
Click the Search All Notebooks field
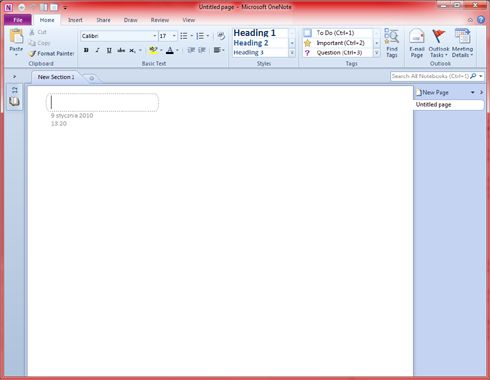click(x=430, y=76)
